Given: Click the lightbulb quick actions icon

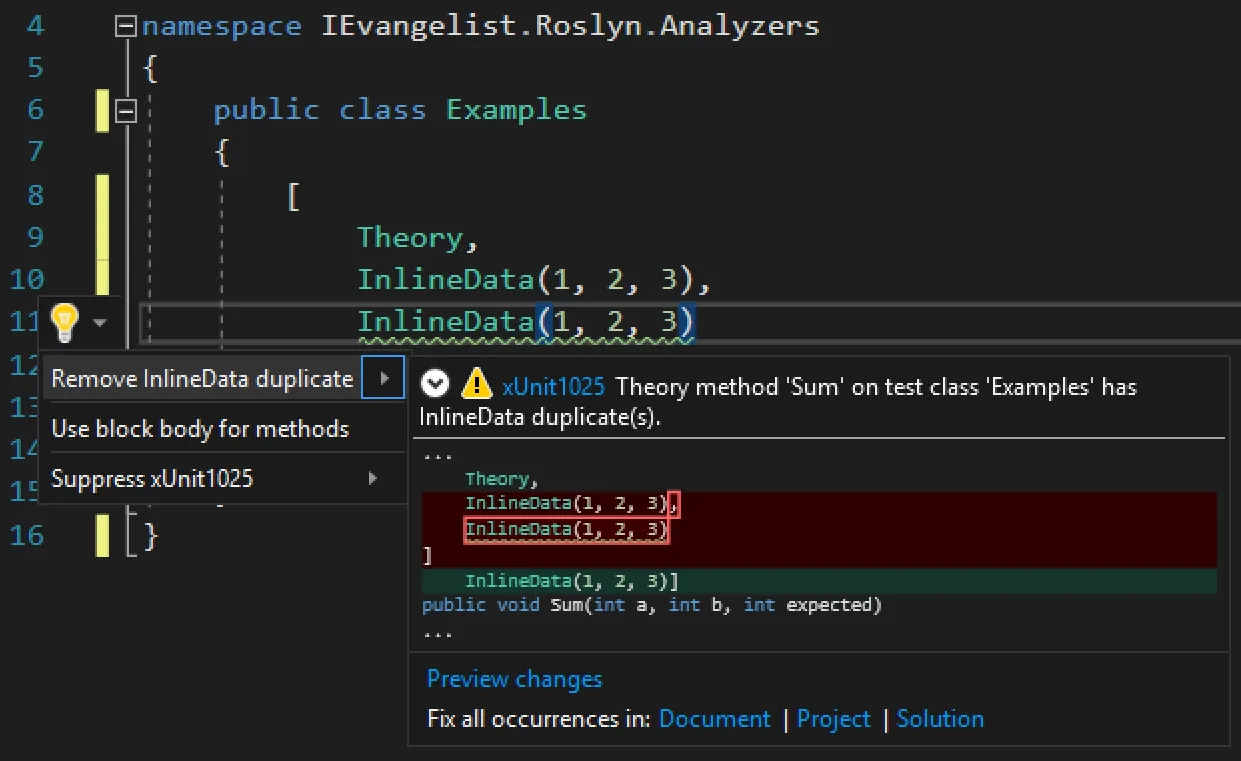Looking at the screenshot, I should (x=64, y=321).
